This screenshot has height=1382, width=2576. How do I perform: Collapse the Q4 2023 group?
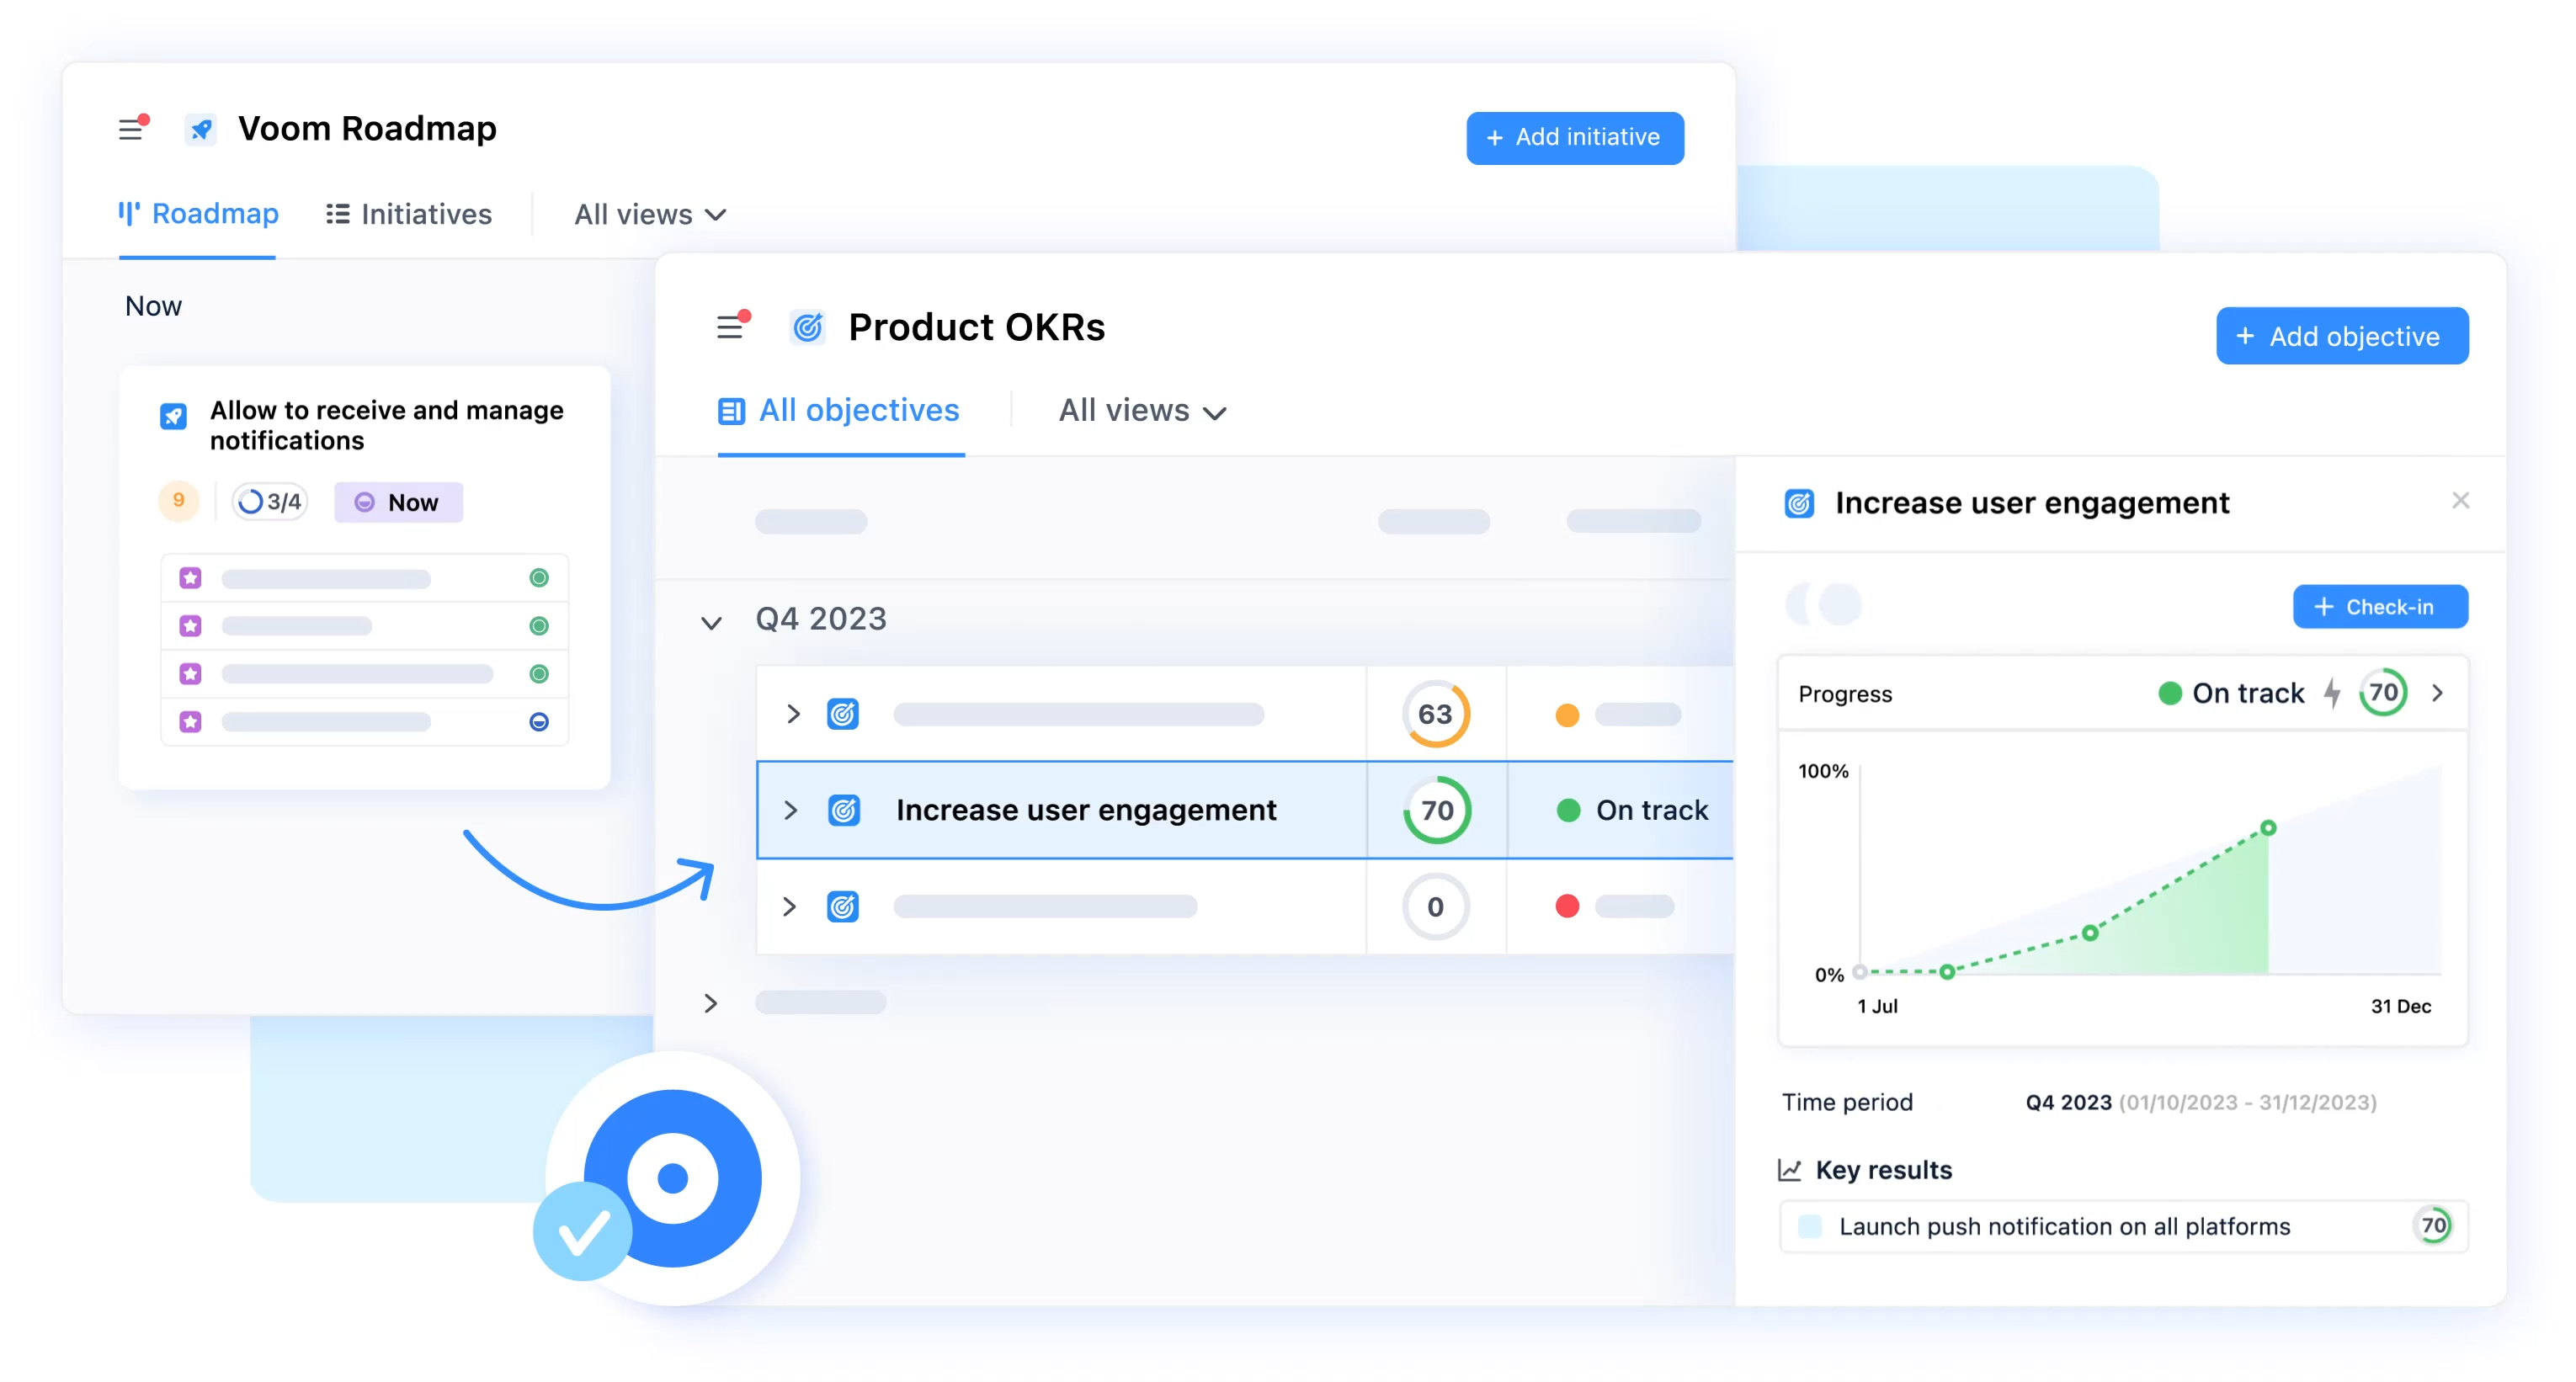711,623
